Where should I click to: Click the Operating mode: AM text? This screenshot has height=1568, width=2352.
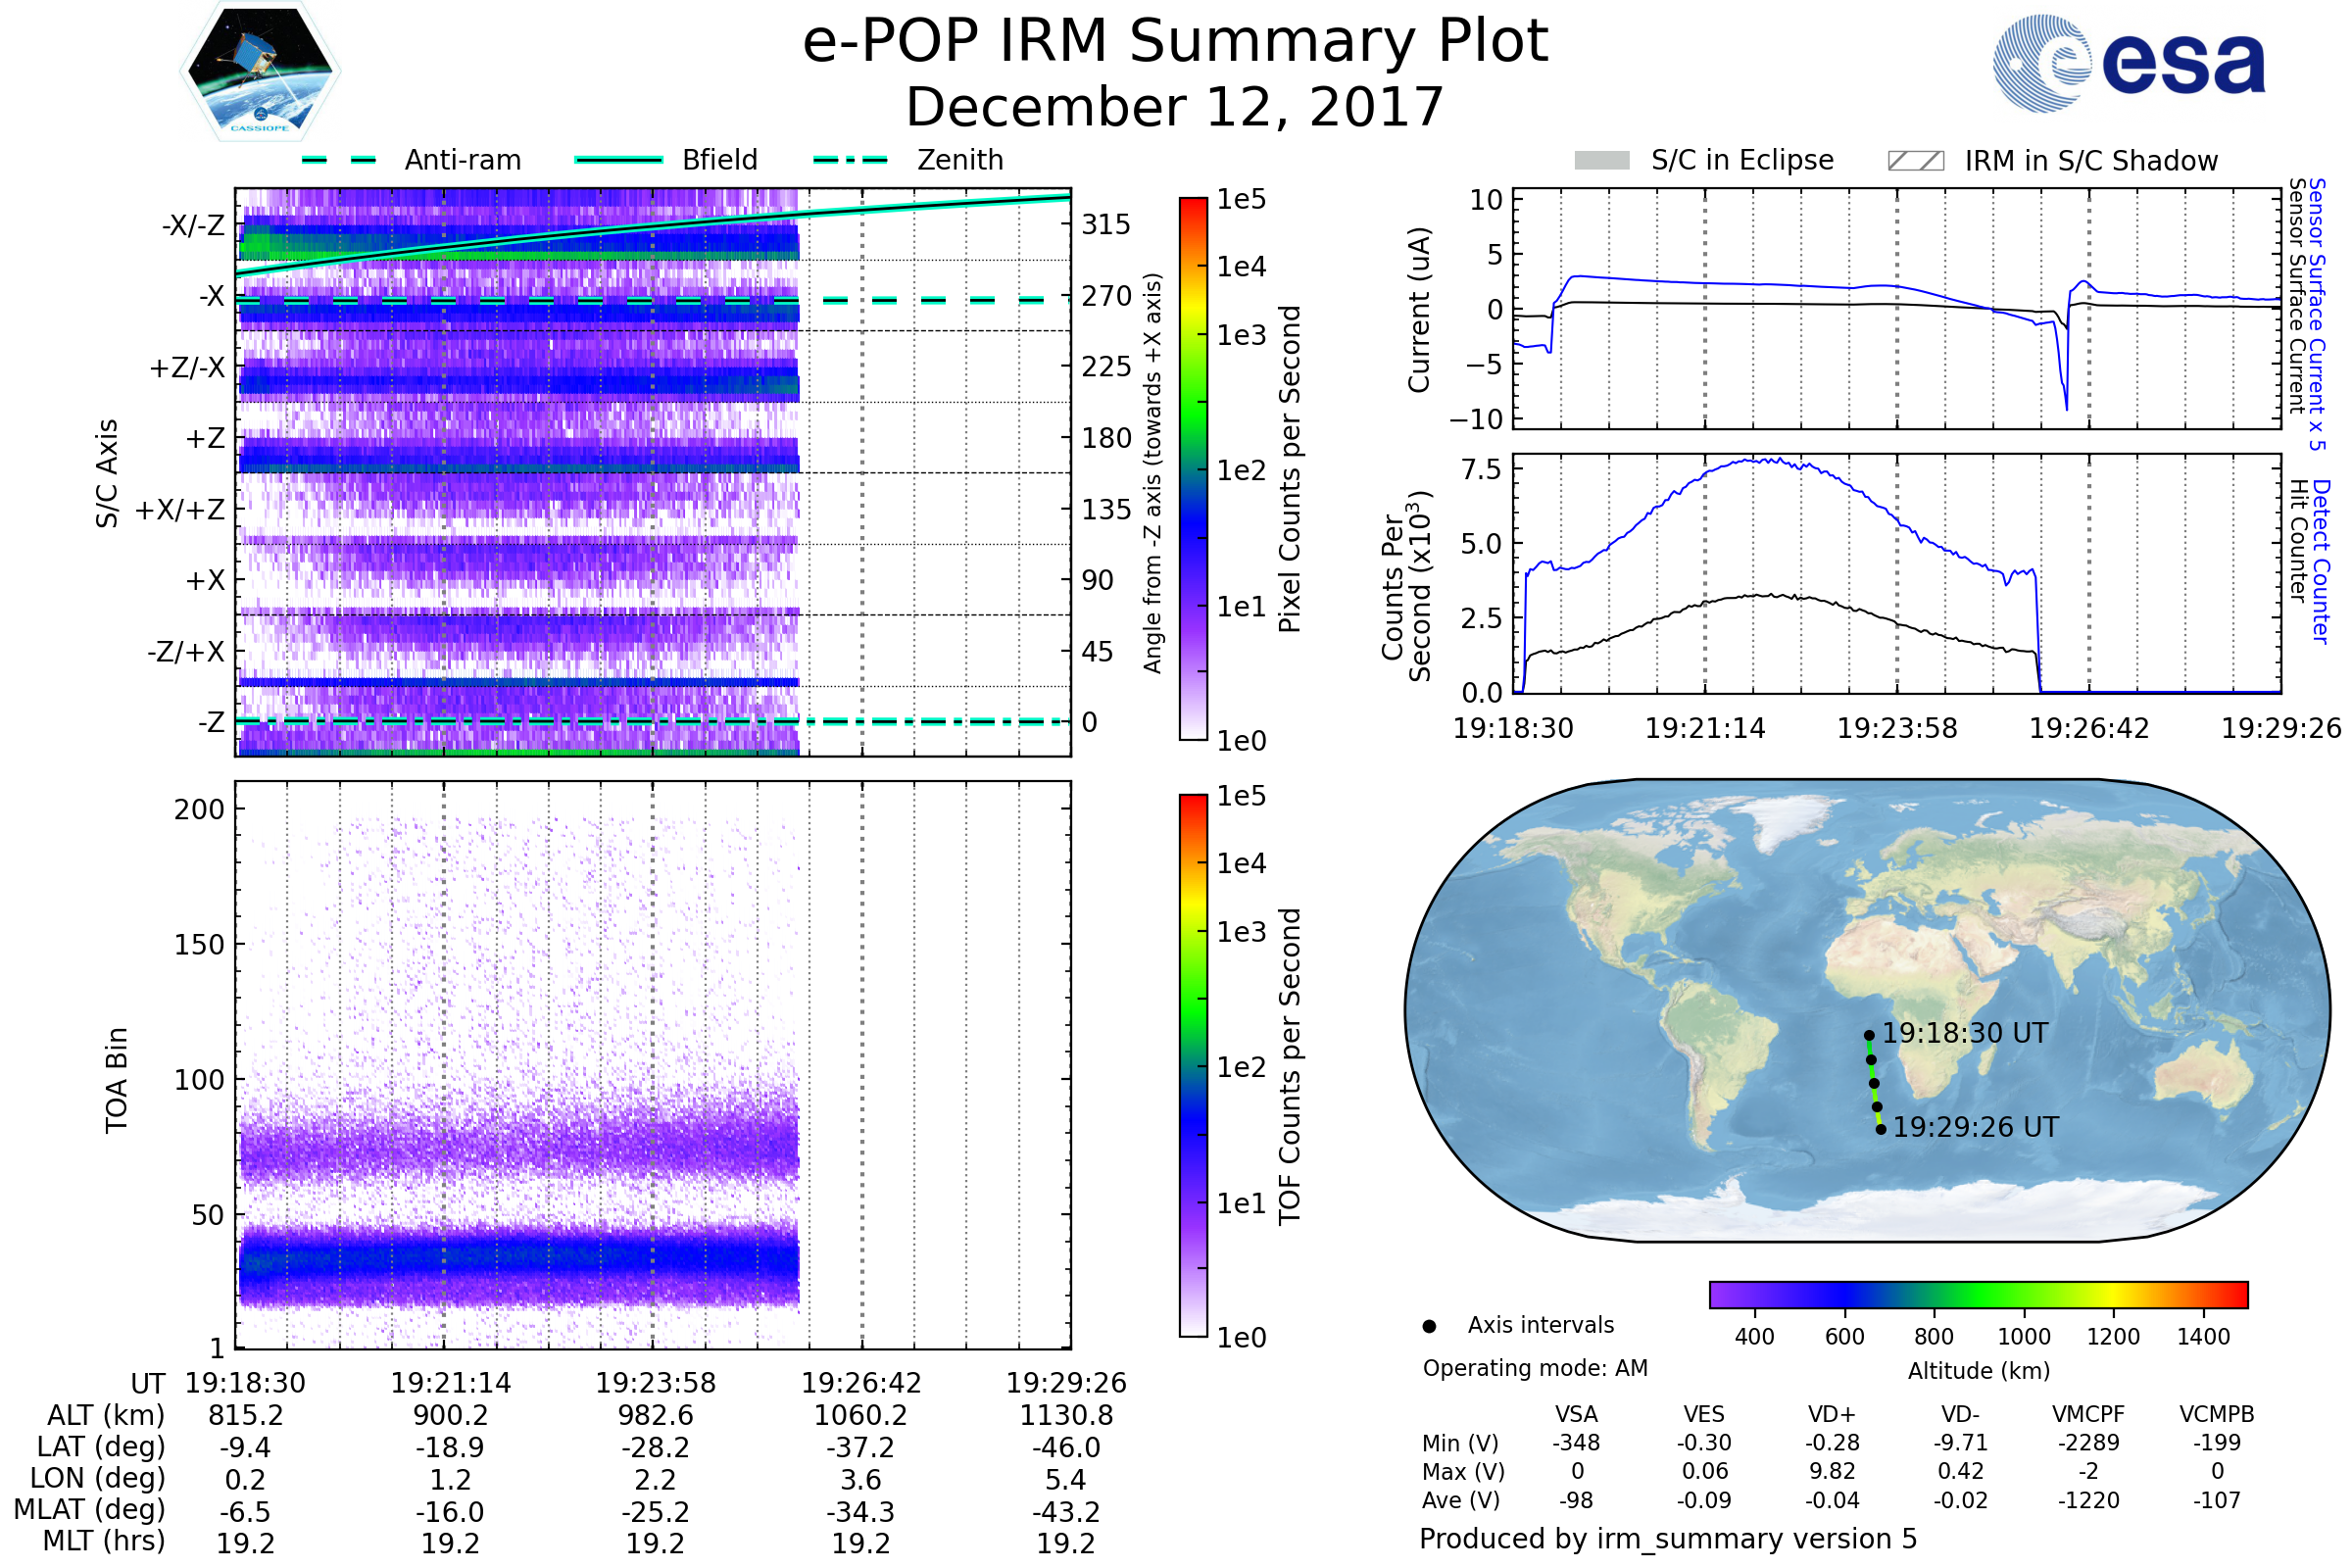(x=1535, y=1368)
